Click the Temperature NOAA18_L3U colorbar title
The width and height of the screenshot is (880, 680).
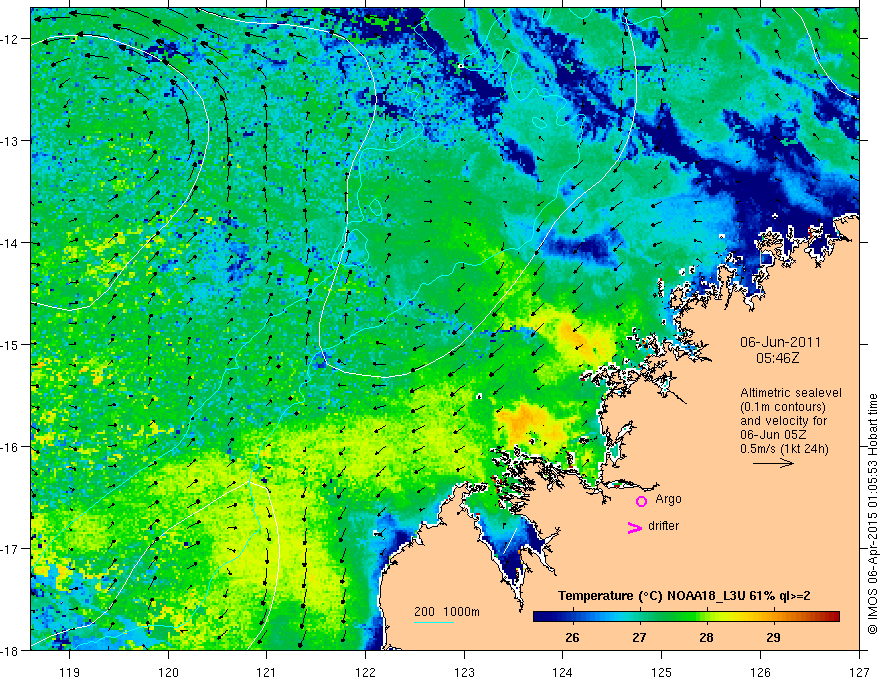click(x=684, y=596)
